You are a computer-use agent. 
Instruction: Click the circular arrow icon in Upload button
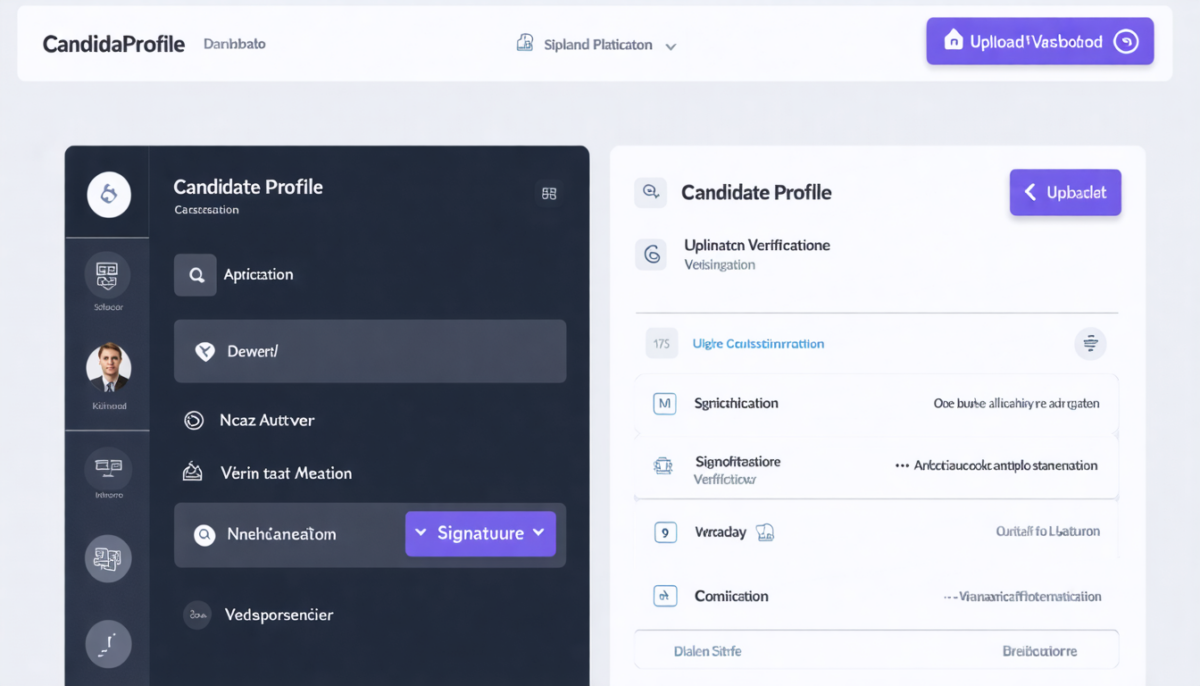[1126, 42]
